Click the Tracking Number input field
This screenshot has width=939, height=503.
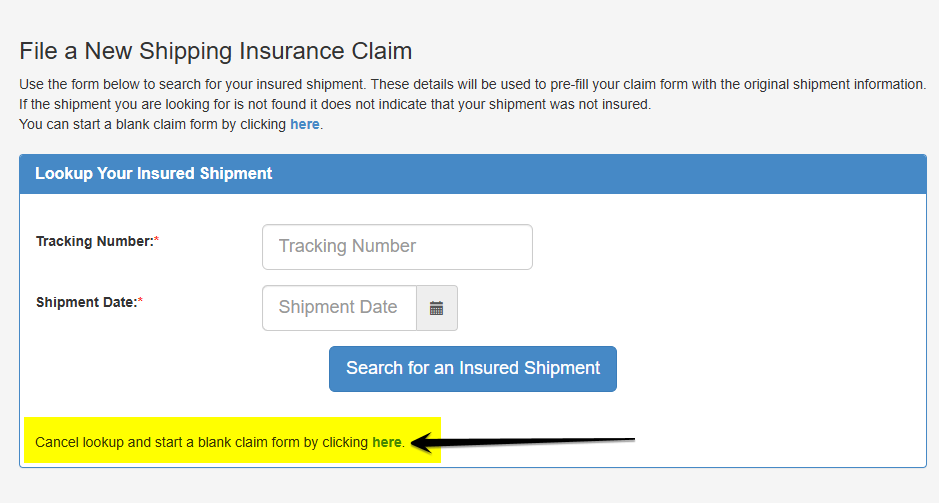[397, 247]
